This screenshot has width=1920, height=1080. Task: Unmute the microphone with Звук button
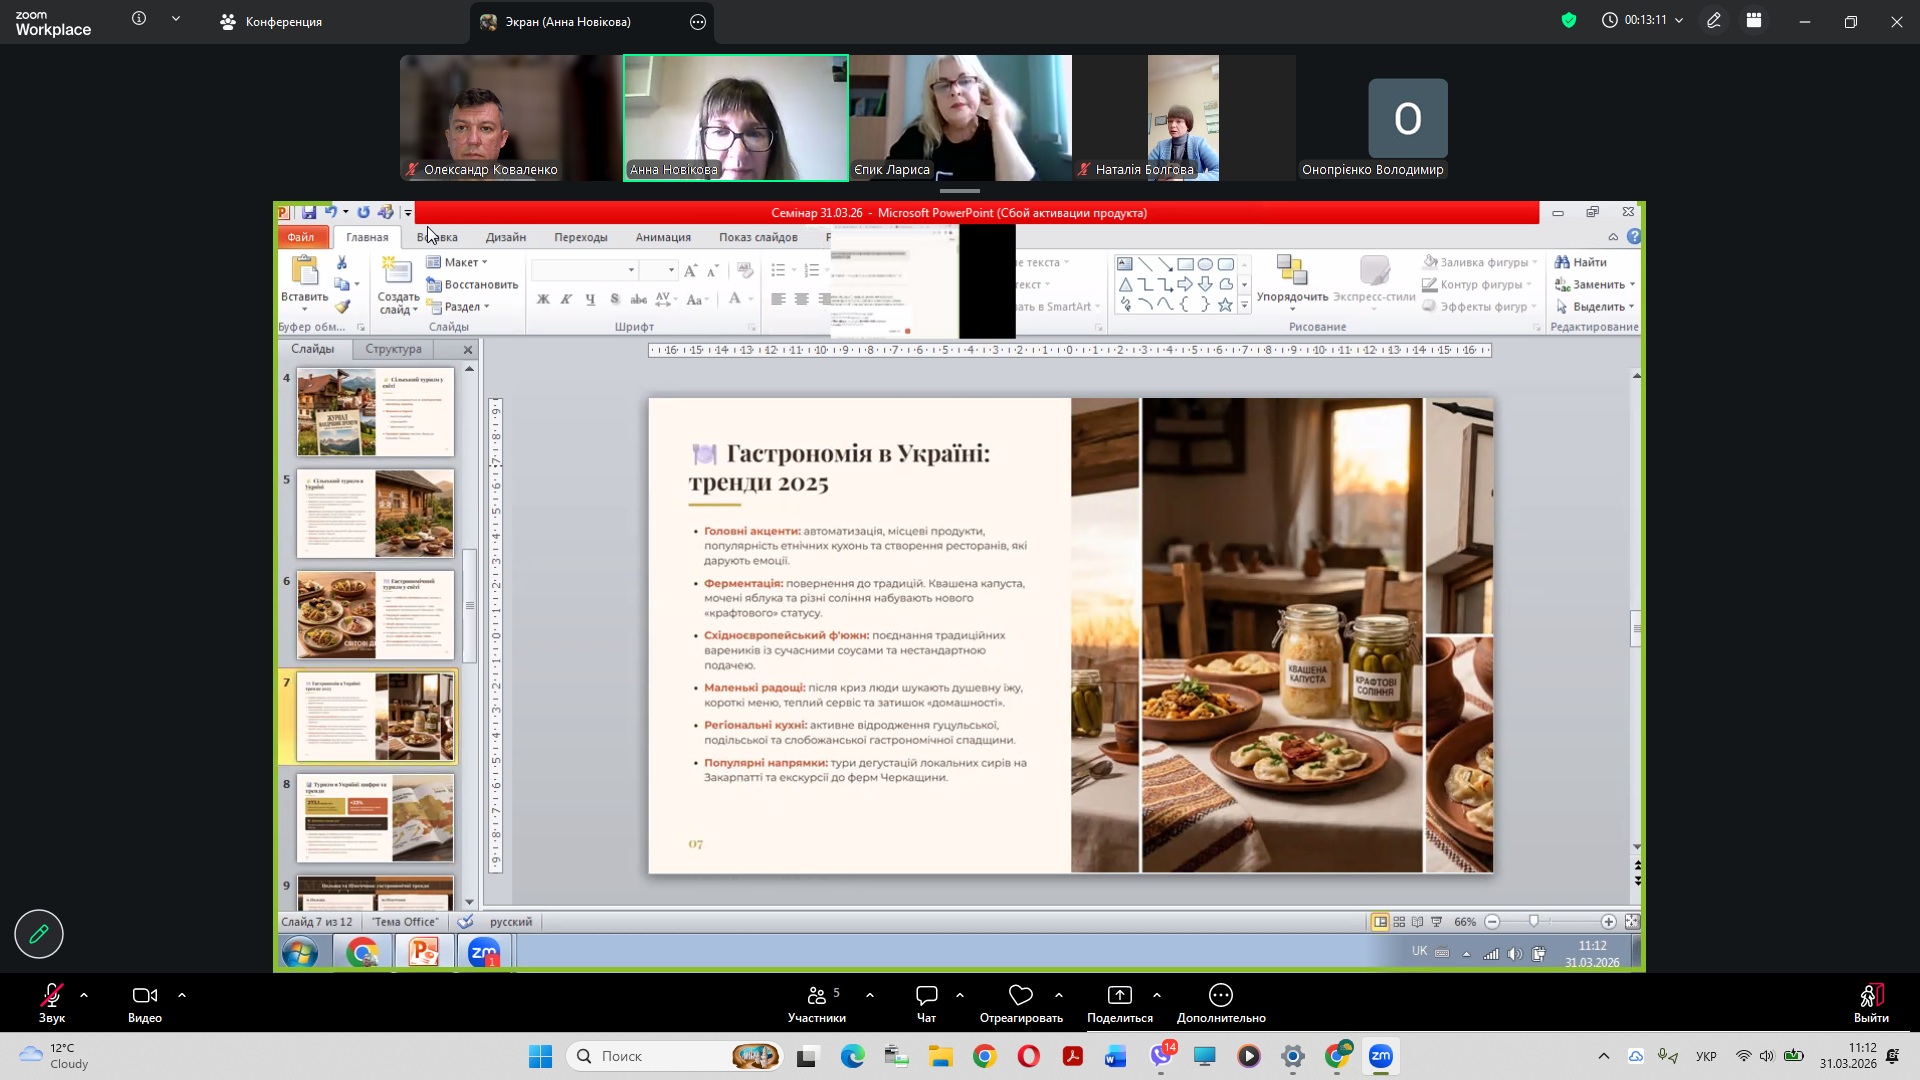[52, 996]
